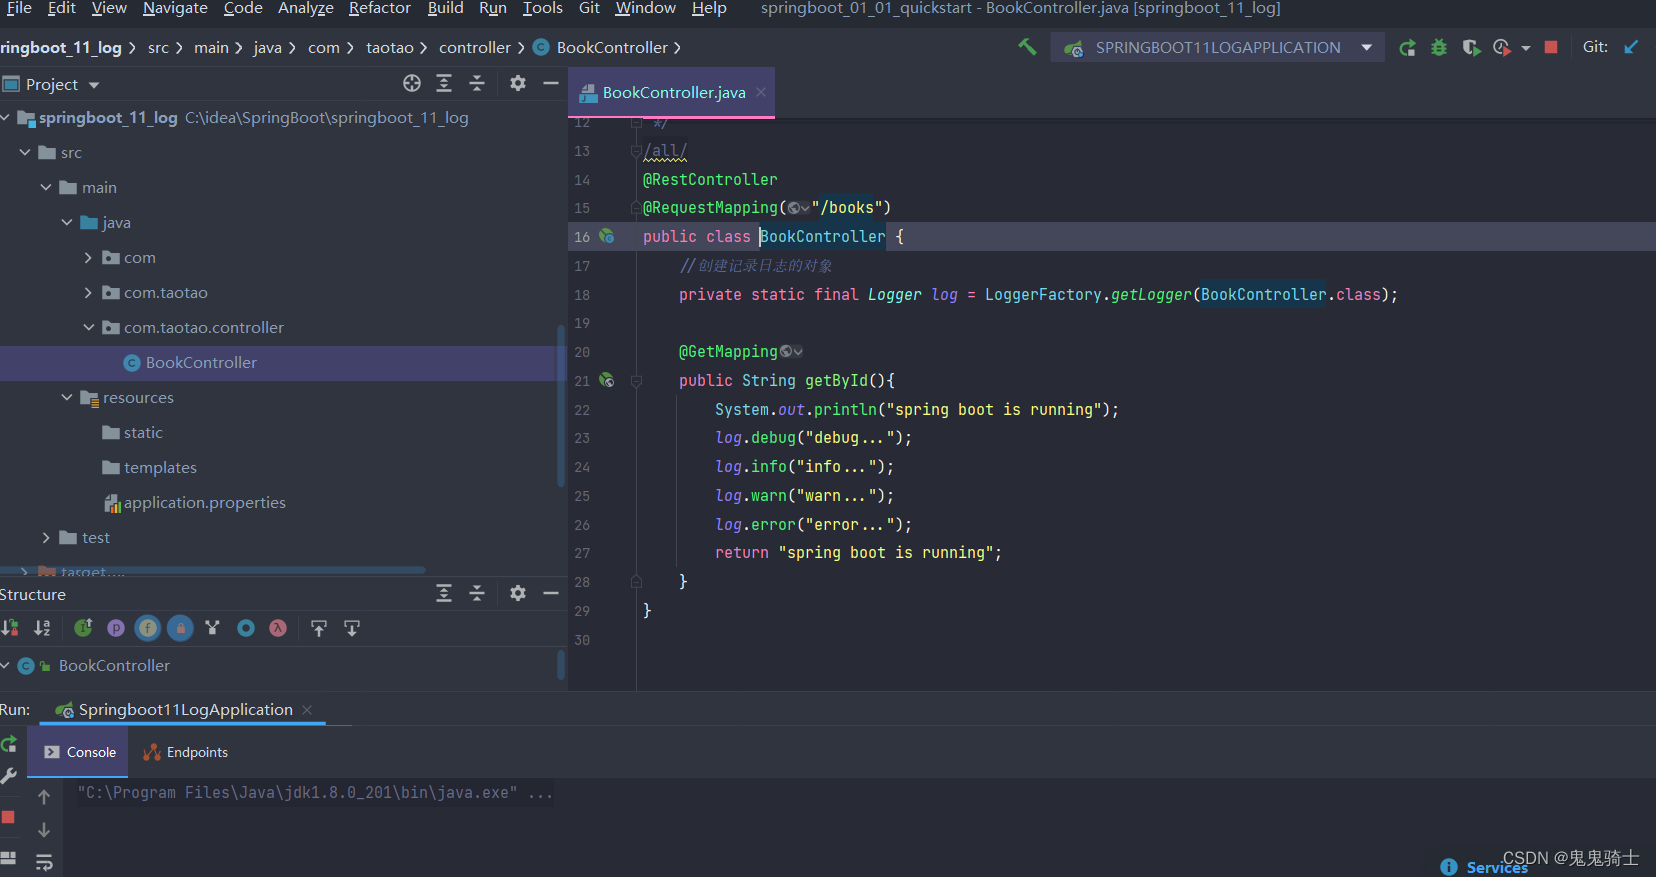The width and height of the screenshot is (1656, 877).
Task: Toggle show fields in Structure
Action: tap(148, 628)
